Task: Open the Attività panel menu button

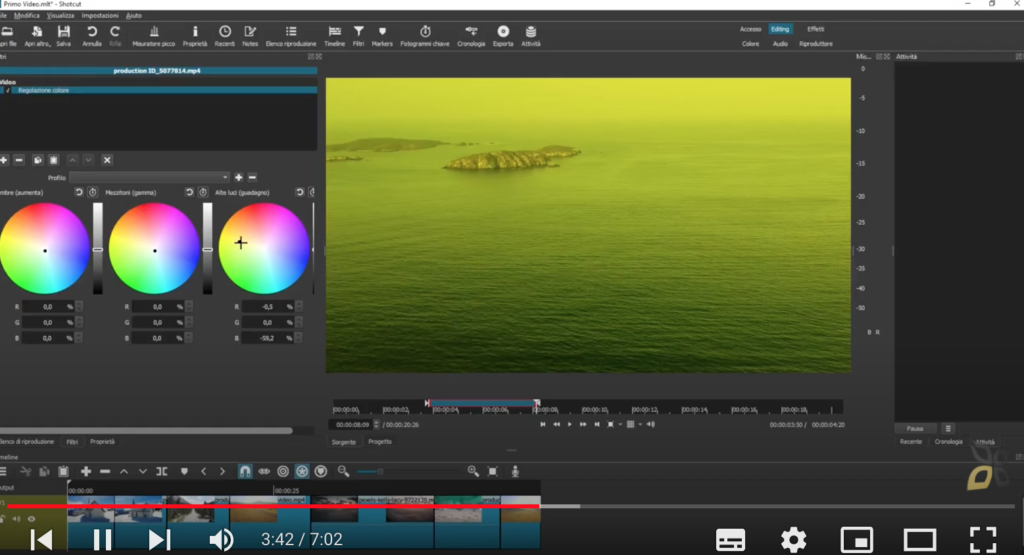Action: click(948, 428)
